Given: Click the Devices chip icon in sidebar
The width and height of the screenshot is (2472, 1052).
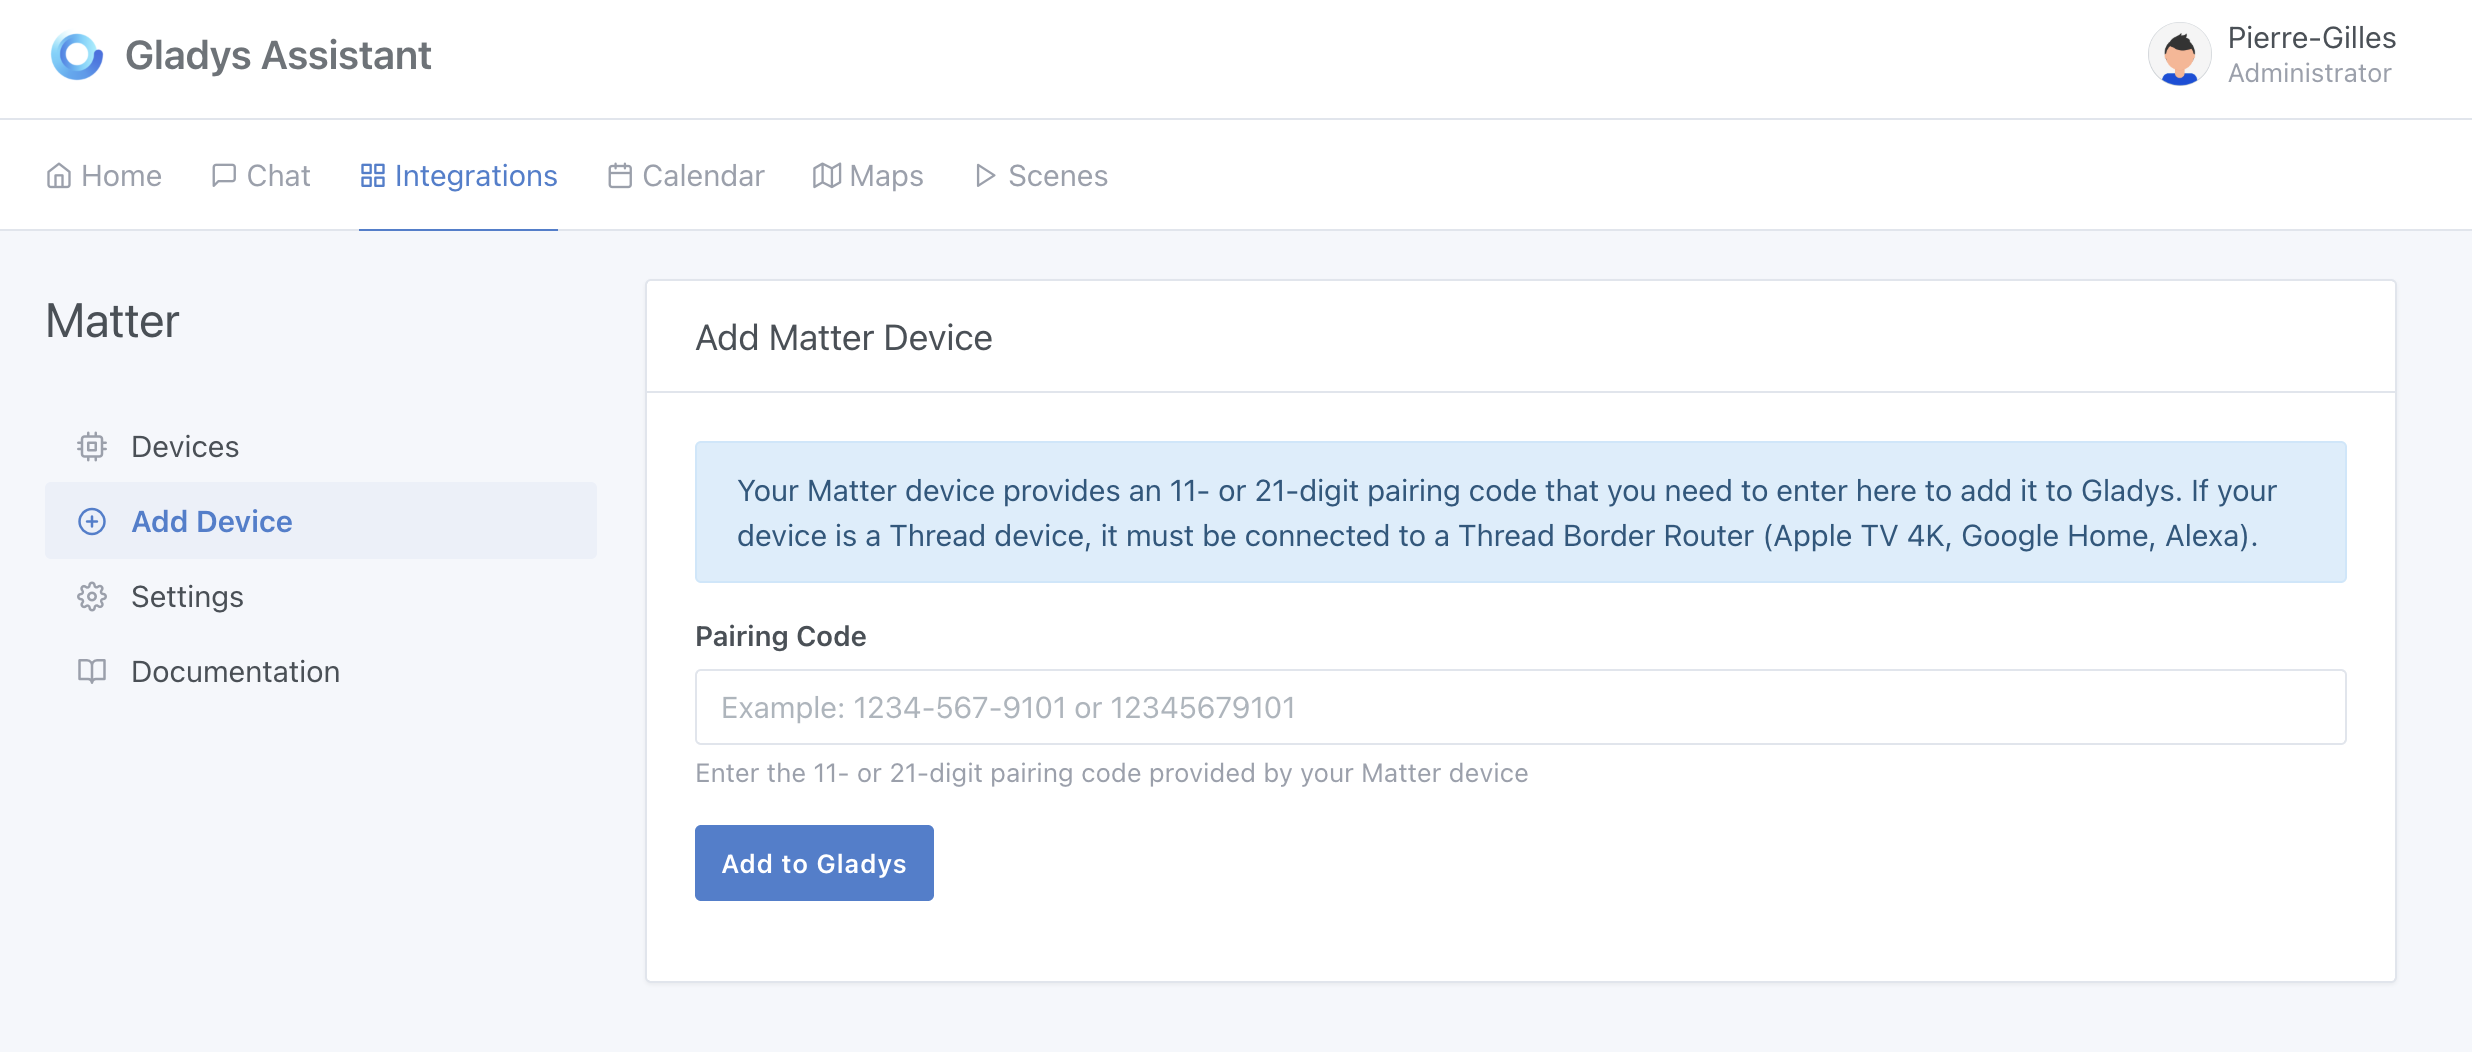Looking at the screenshot, I should [x=91, y=446].
